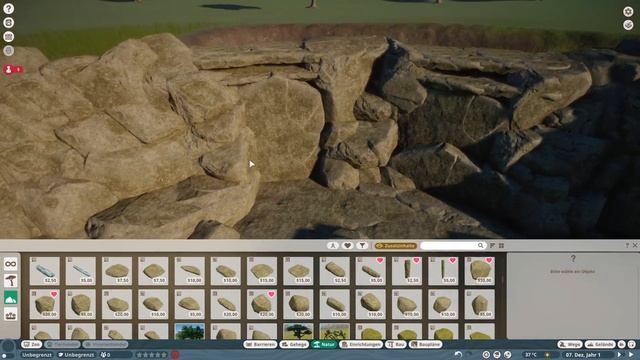Select the leafy tree photo thumbnail
Viewport: 640px width, 360px height.
(x=189, y=331)
